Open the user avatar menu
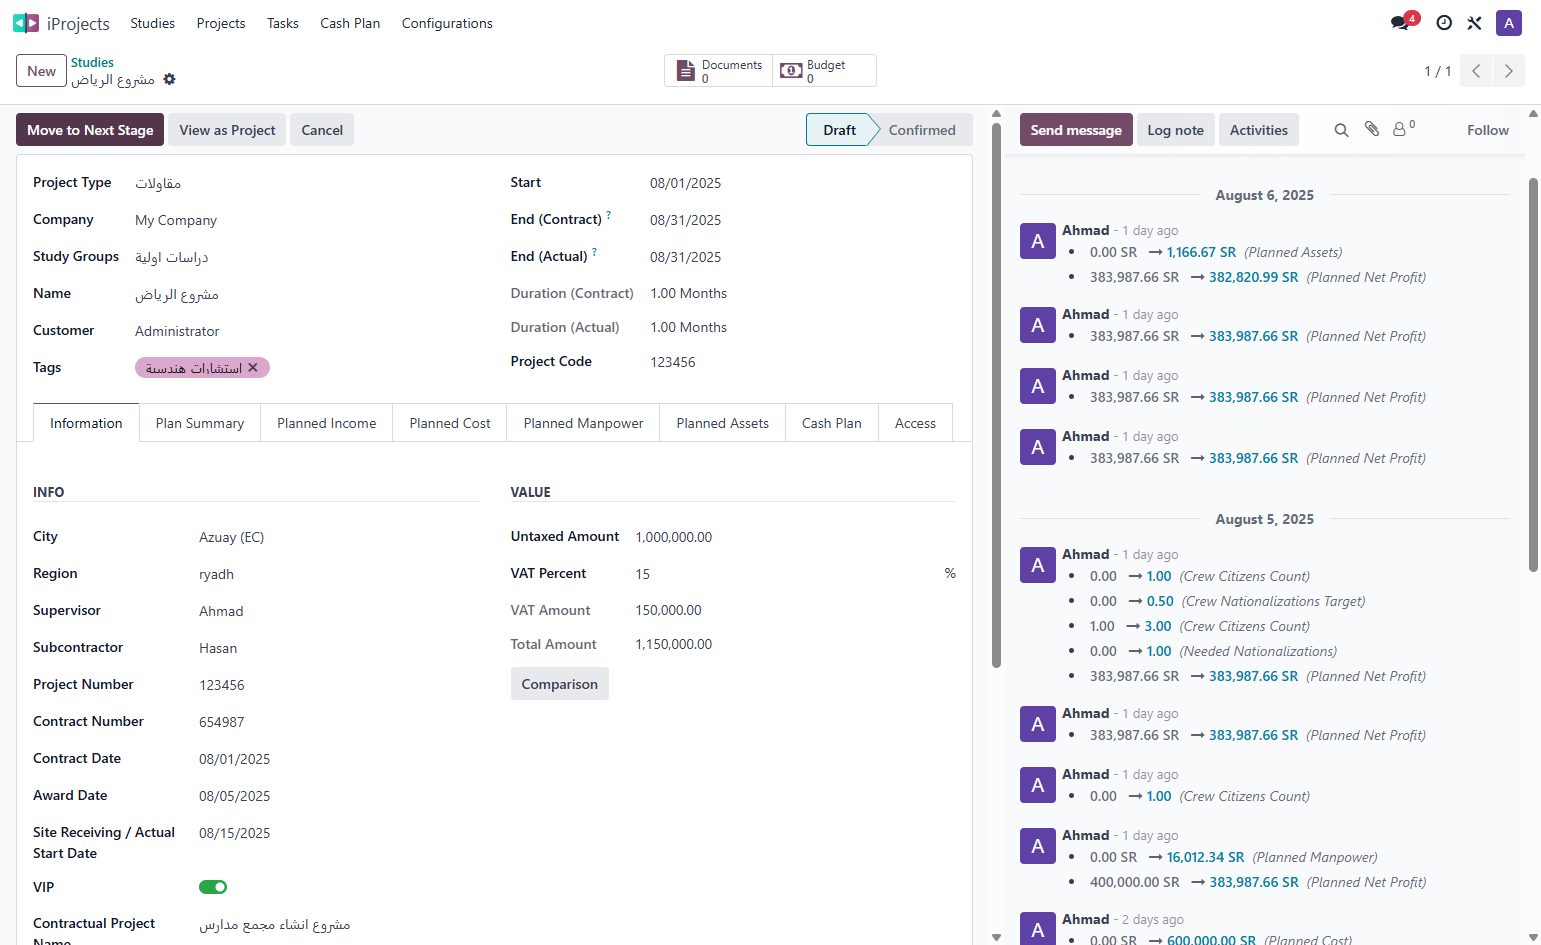 1509,23
